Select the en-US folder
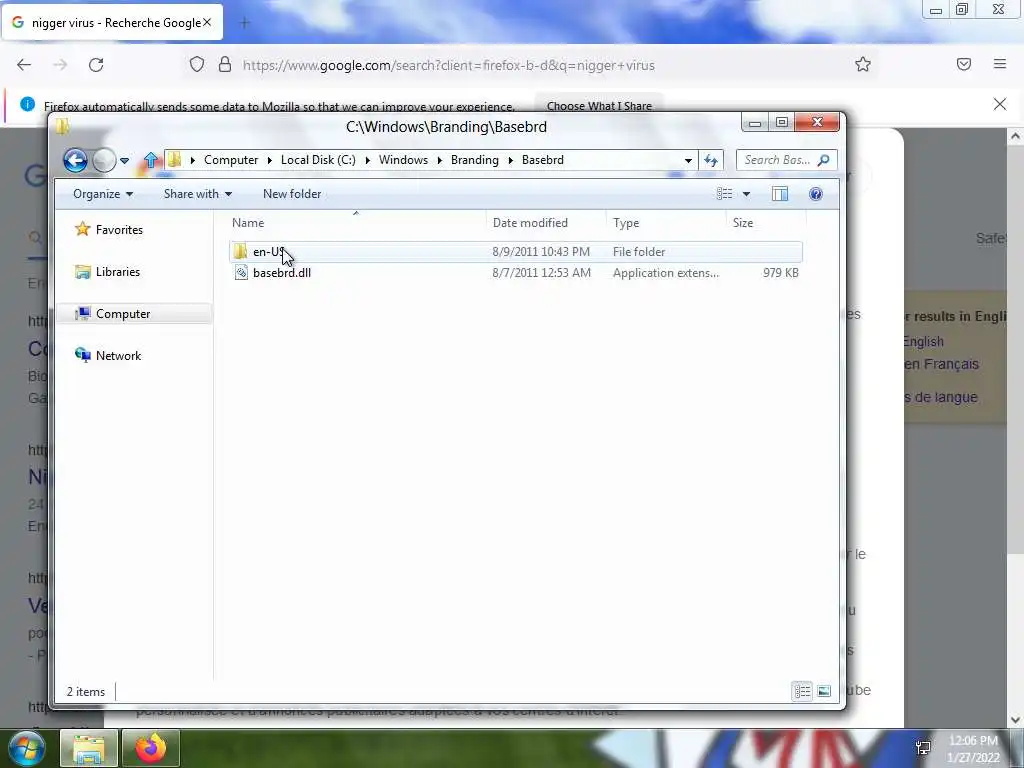This screenshot has width=1024, height=768. pos(516,251)
